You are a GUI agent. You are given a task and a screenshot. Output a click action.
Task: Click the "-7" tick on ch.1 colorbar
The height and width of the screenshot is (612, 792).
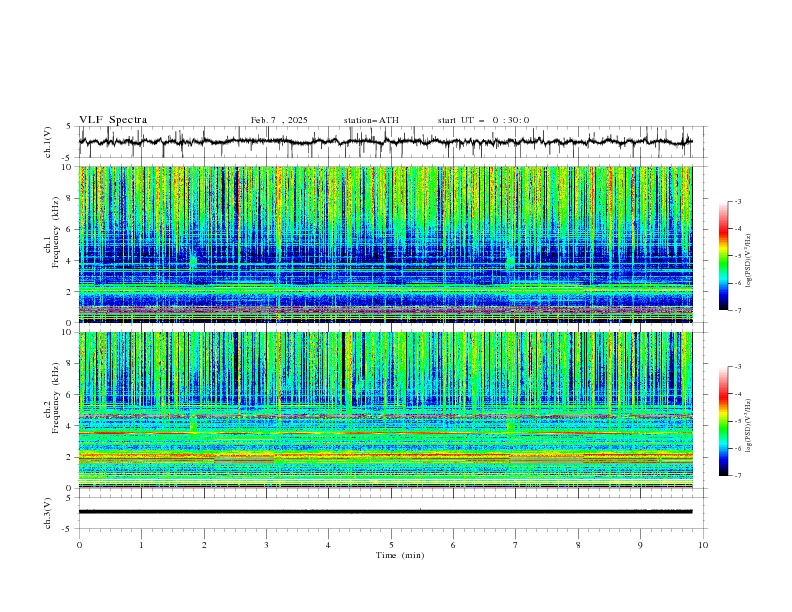(738, 310)
